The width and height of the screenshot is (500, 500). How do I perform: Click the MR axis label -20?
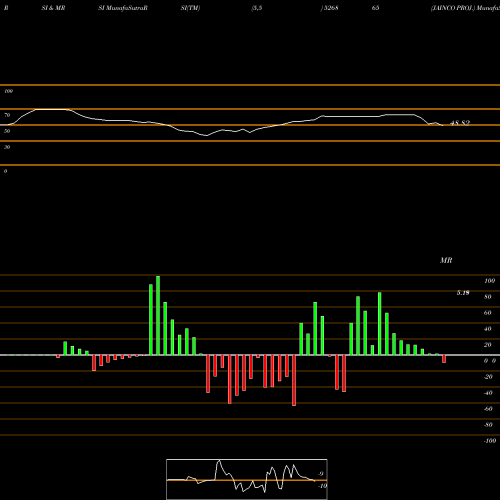pyautogui.click(x=488, y=377)
